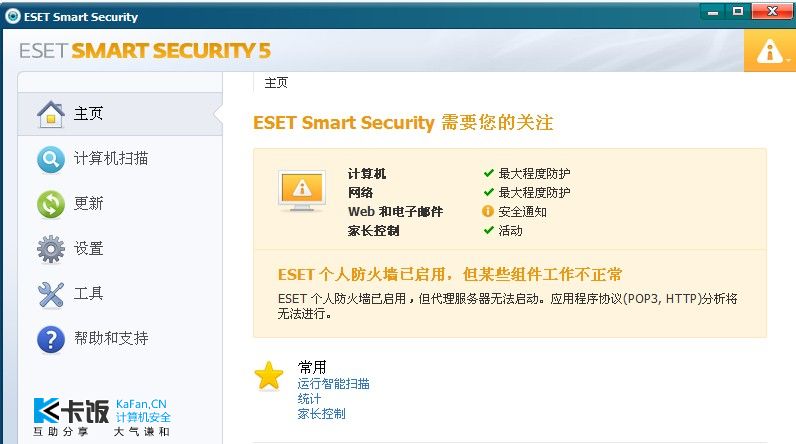The image size is (796, 444).
Task: Open the 更新 update section
Action: (x=88, y=204)
